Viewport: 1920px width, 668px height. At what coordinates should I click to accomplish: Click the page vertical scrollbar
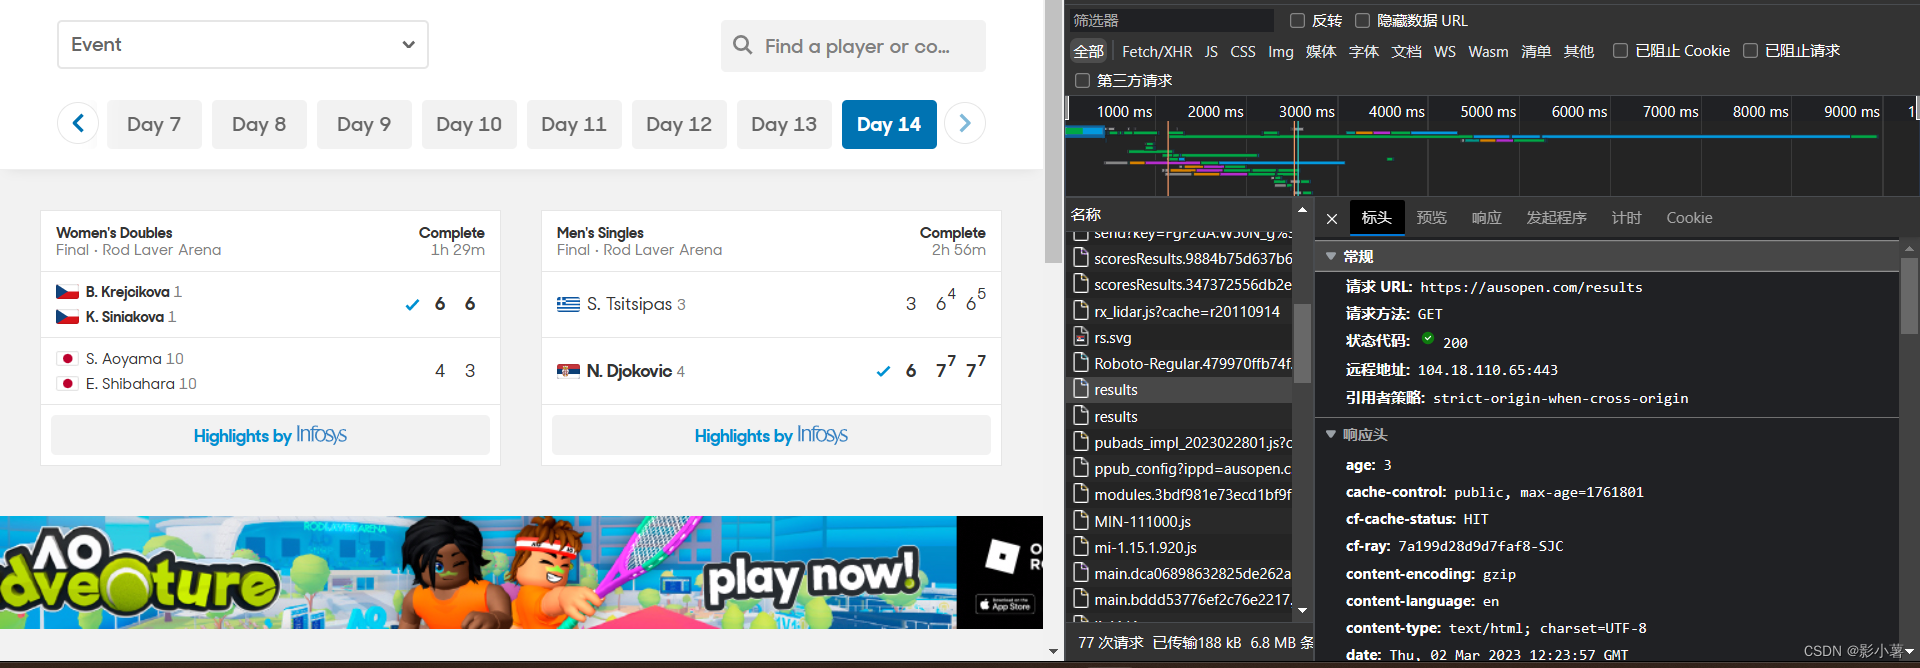(1053, 131)
